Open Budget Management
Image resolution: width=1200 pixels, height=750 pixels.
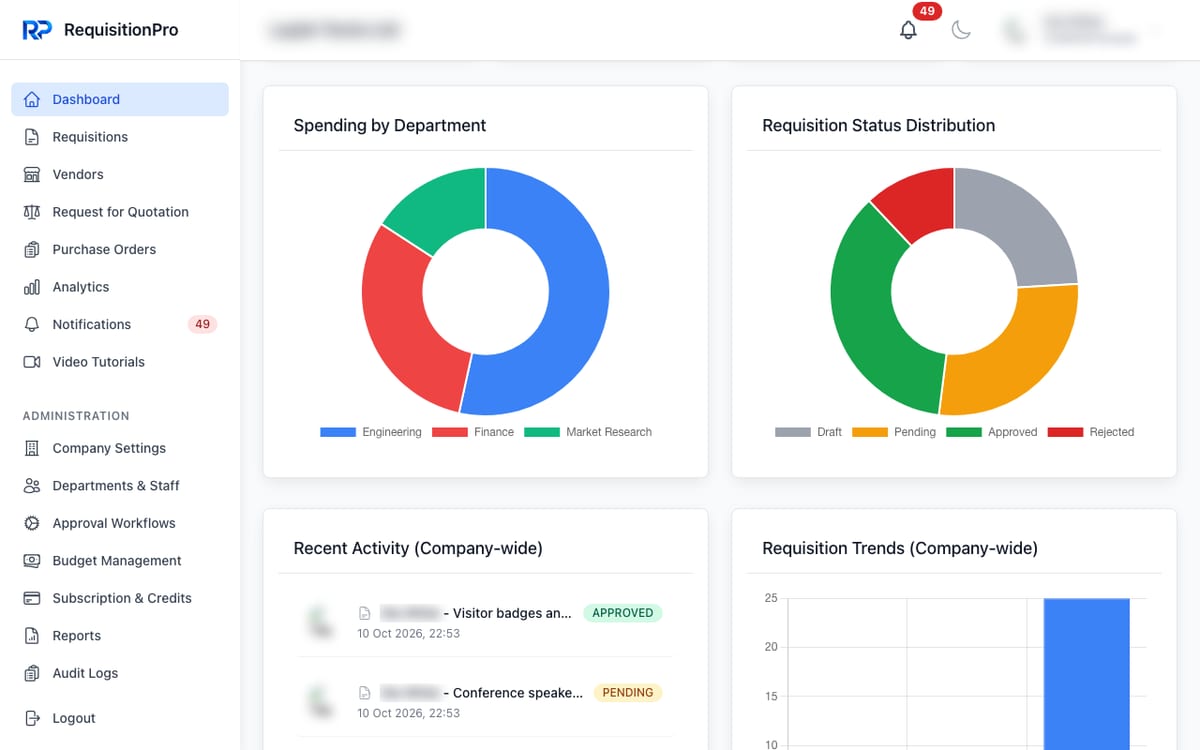120,561
